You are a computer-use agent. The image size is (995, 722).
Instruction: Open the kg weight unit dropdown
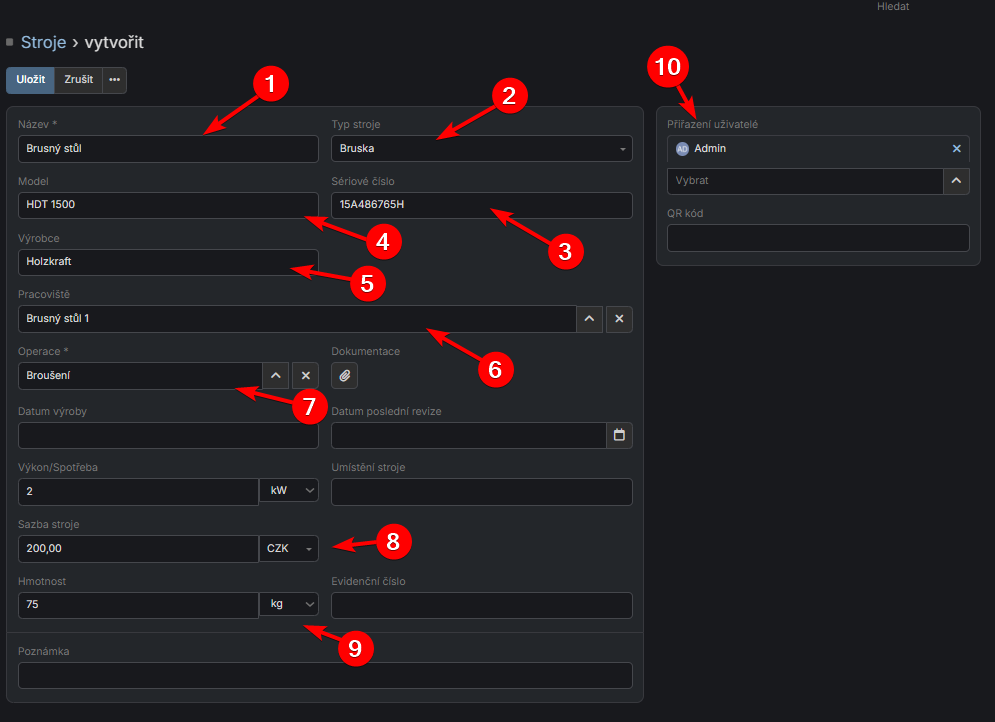coord(289,604)
